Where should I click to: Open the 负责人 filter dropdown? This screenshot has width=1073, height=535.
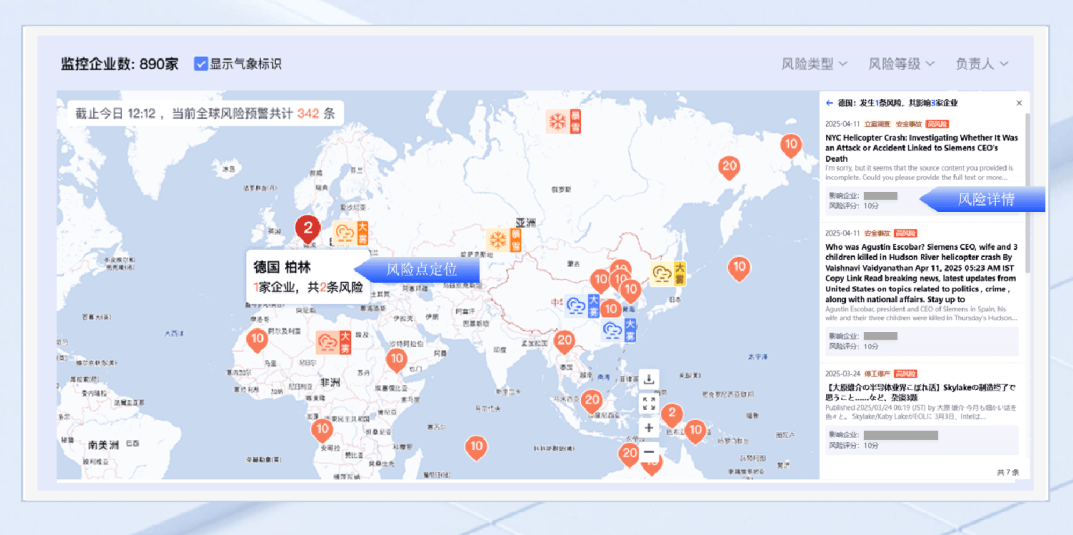(x=981, y=64)
